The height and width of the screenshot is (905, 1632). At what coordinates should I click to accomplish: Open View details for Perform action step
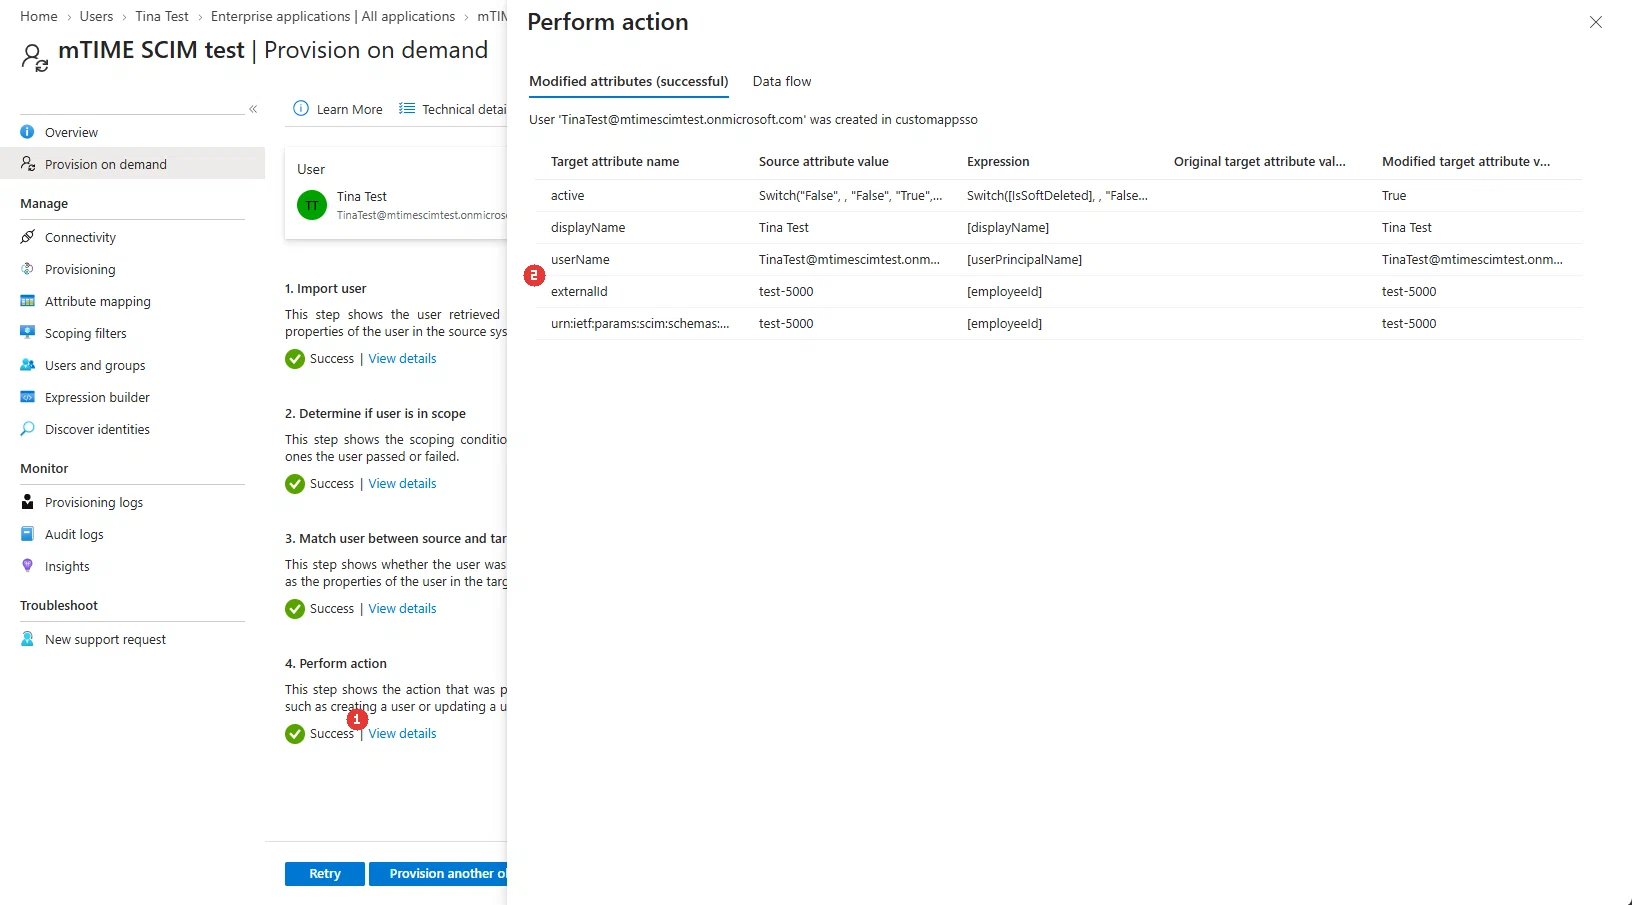point(402,734)
